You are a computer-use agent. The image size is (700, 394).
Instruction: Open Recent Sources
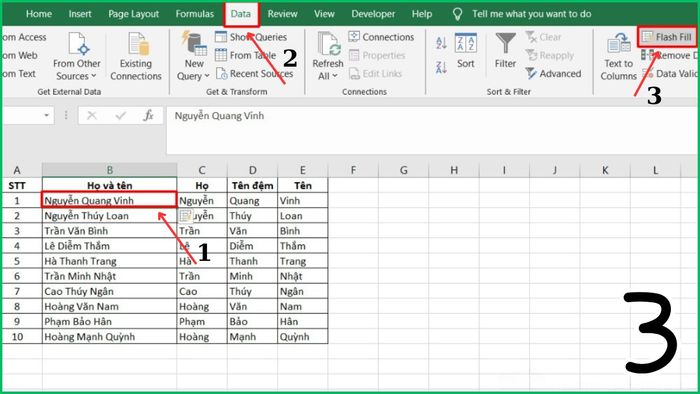[254, 74]
